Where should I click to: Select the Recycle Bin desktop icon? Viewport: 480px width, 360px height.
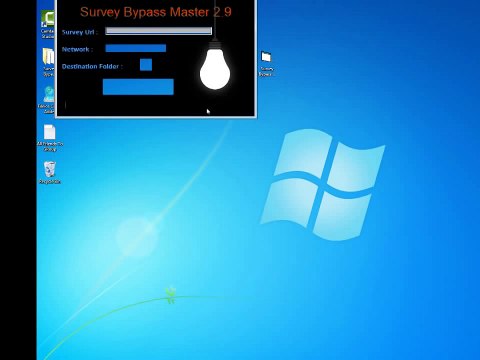pyautogui.click(x=50, y=172)
